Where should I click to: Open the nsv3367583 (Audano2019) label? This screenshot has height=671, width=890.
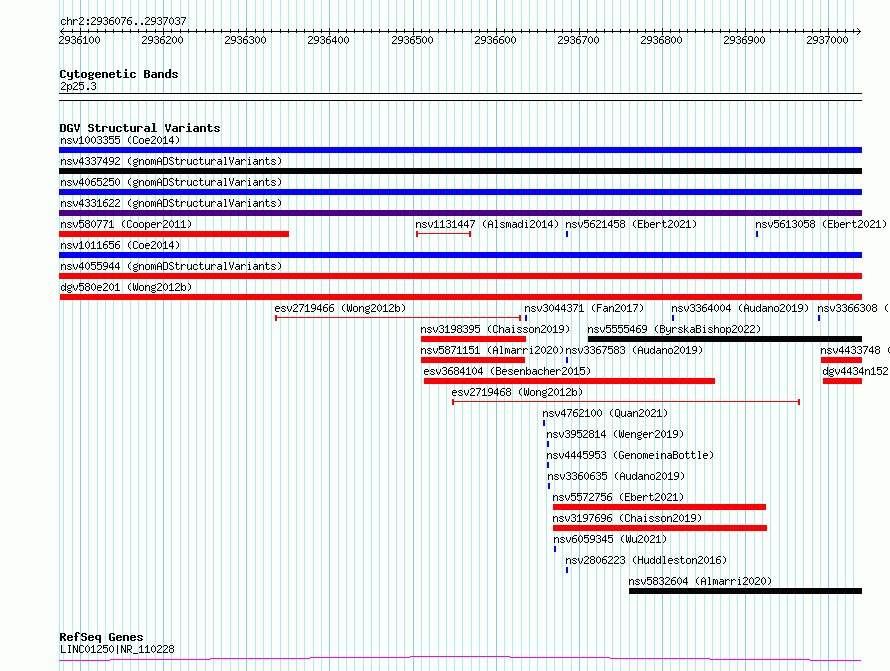tap(634, 350)
